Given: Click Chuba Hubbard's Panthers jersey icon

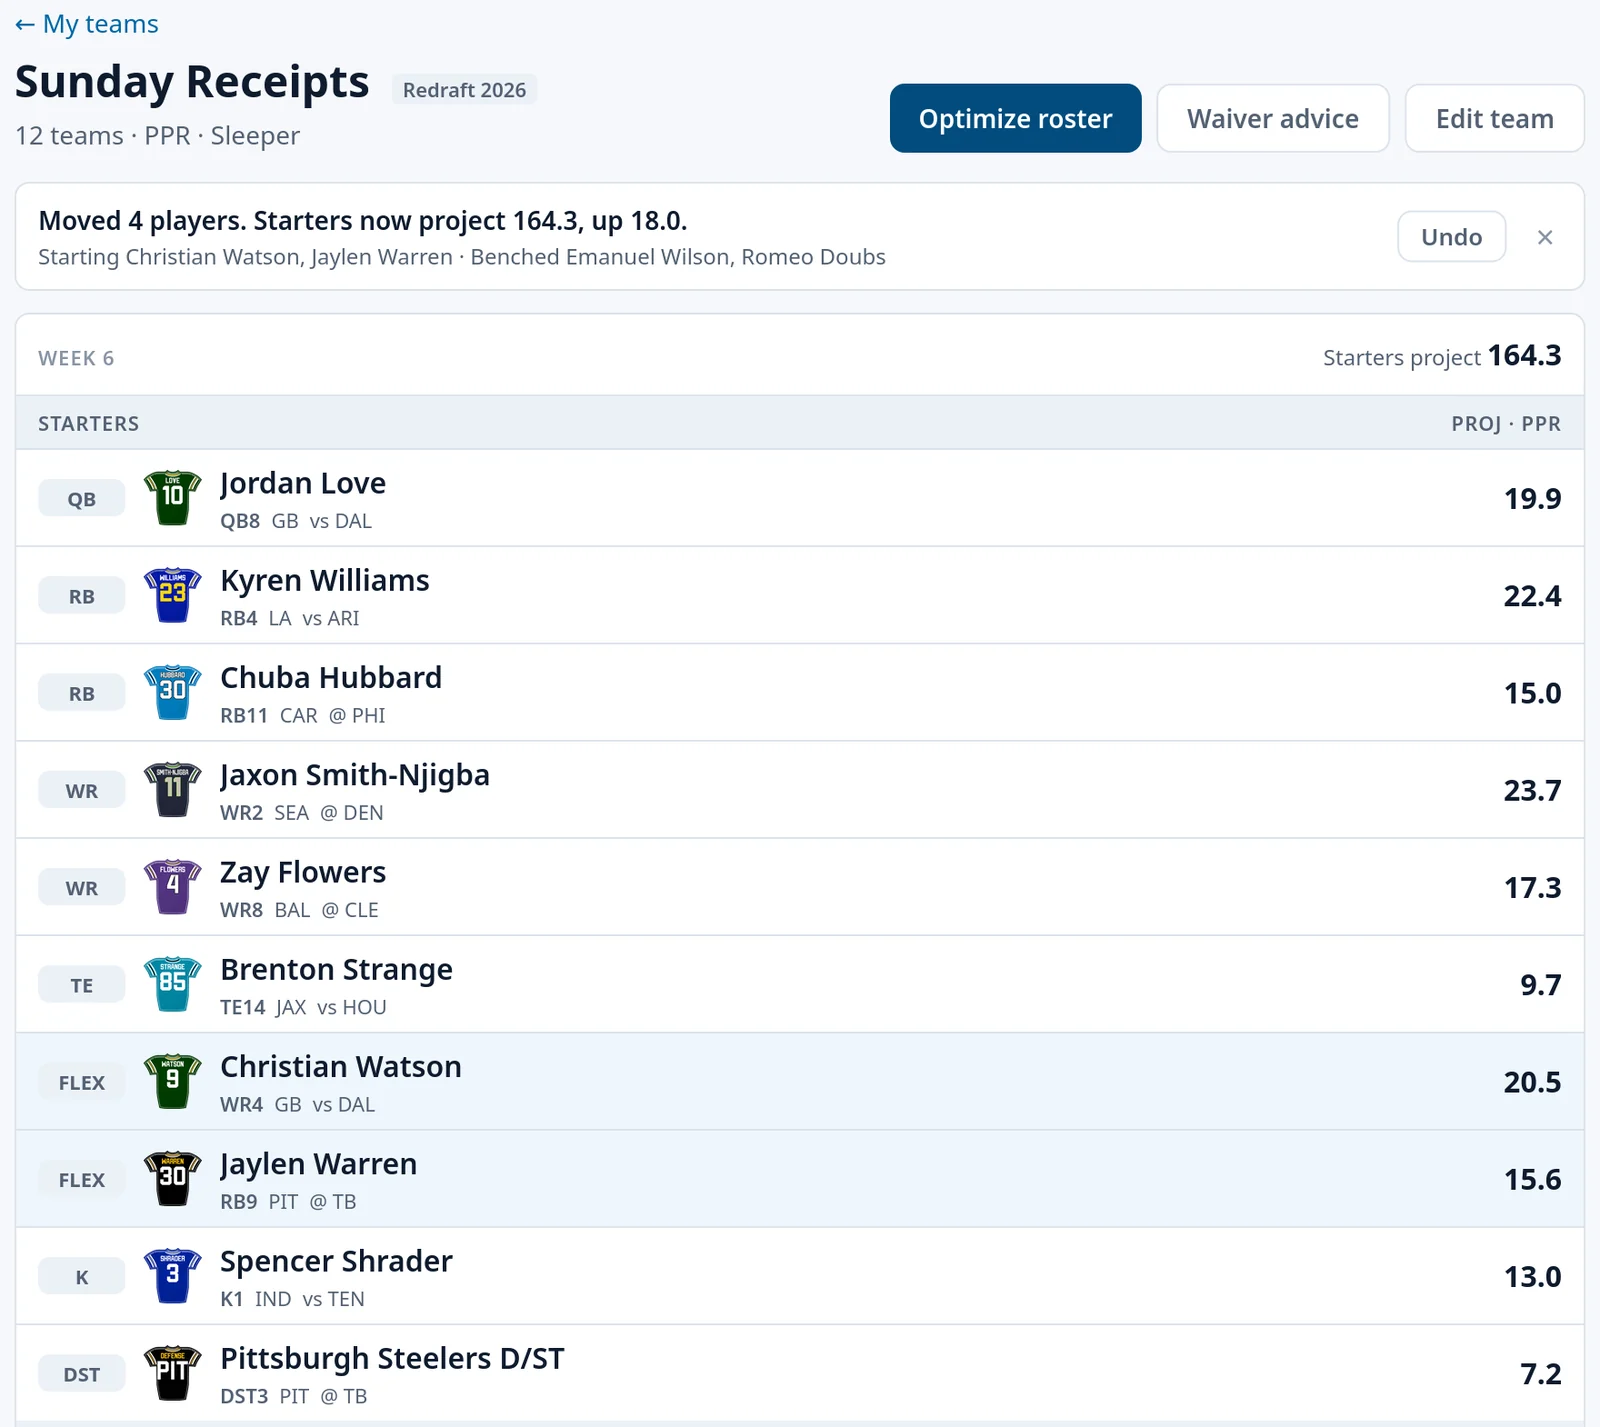Looking at the screenshot, I should pyautogui.click(x=173, y=692).
